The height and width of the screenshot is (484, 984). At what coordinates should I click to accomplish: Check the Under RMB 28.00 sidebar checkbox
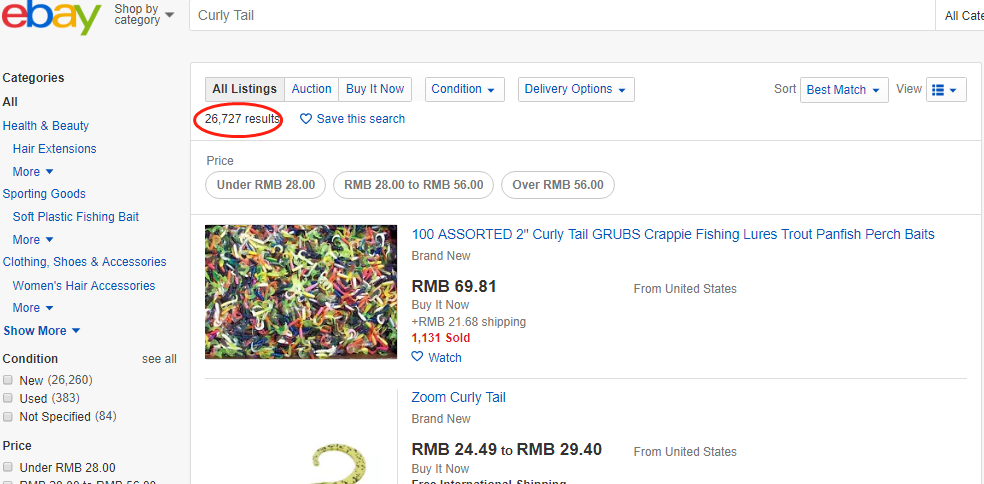[x=8, y=467]
